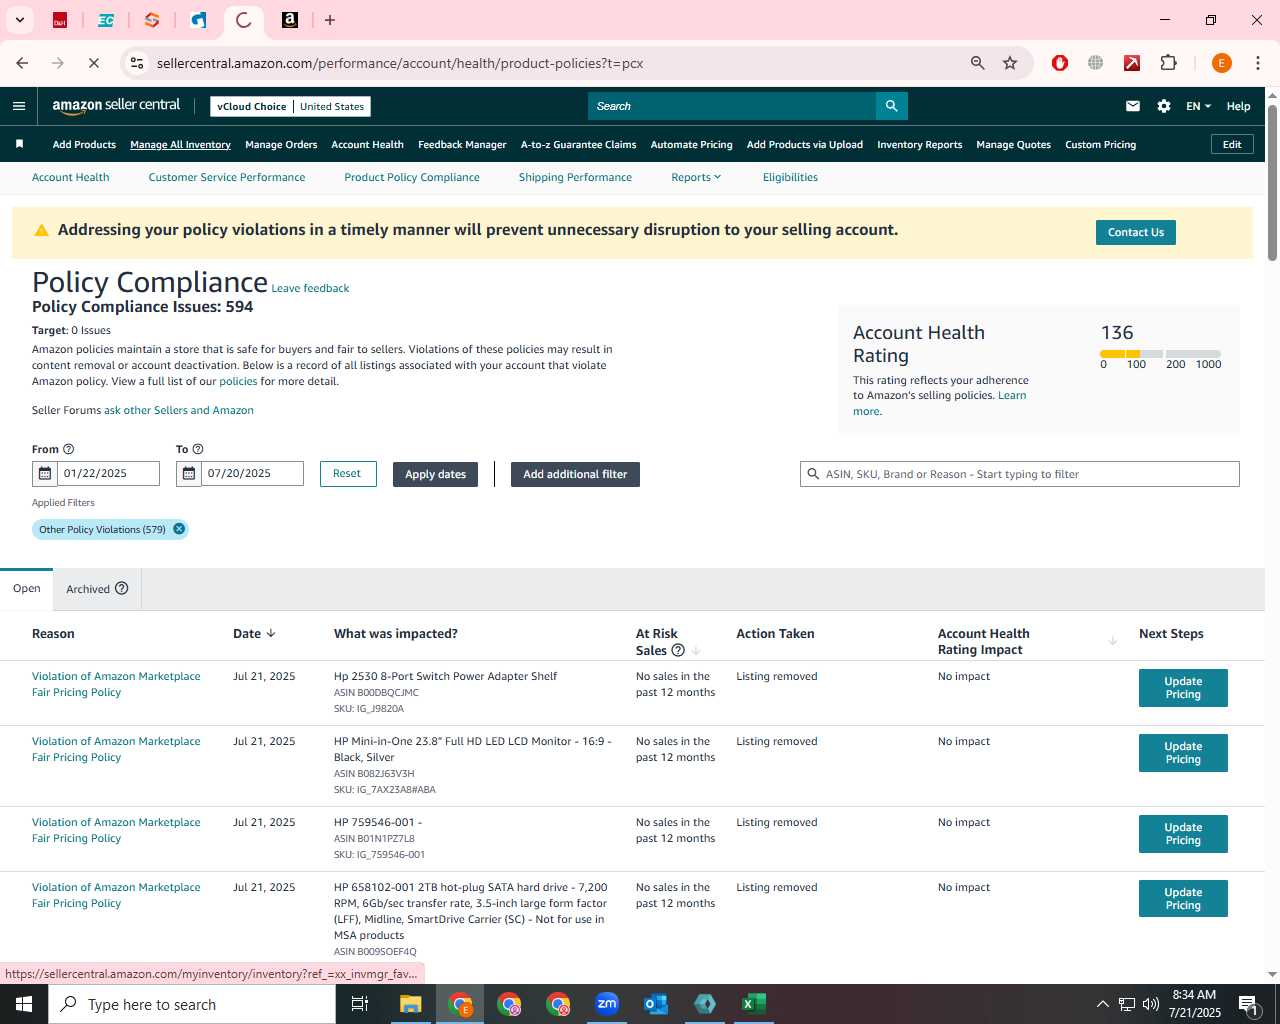The width and height of the screenshot is (1280, 1024).
Task: Click Automate Pricing in top menu
Action: (691, 144)
